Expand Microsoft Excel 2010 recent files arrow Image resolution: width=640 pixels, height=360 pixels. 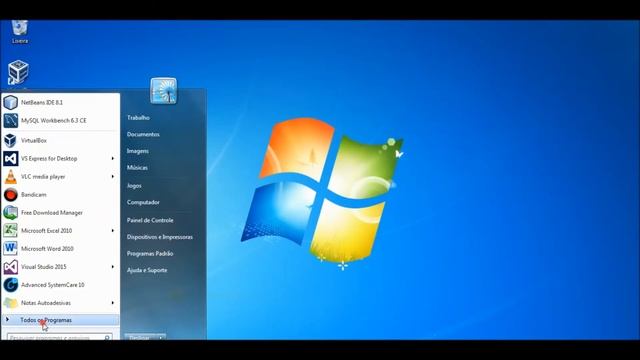[x=113, y=231]
